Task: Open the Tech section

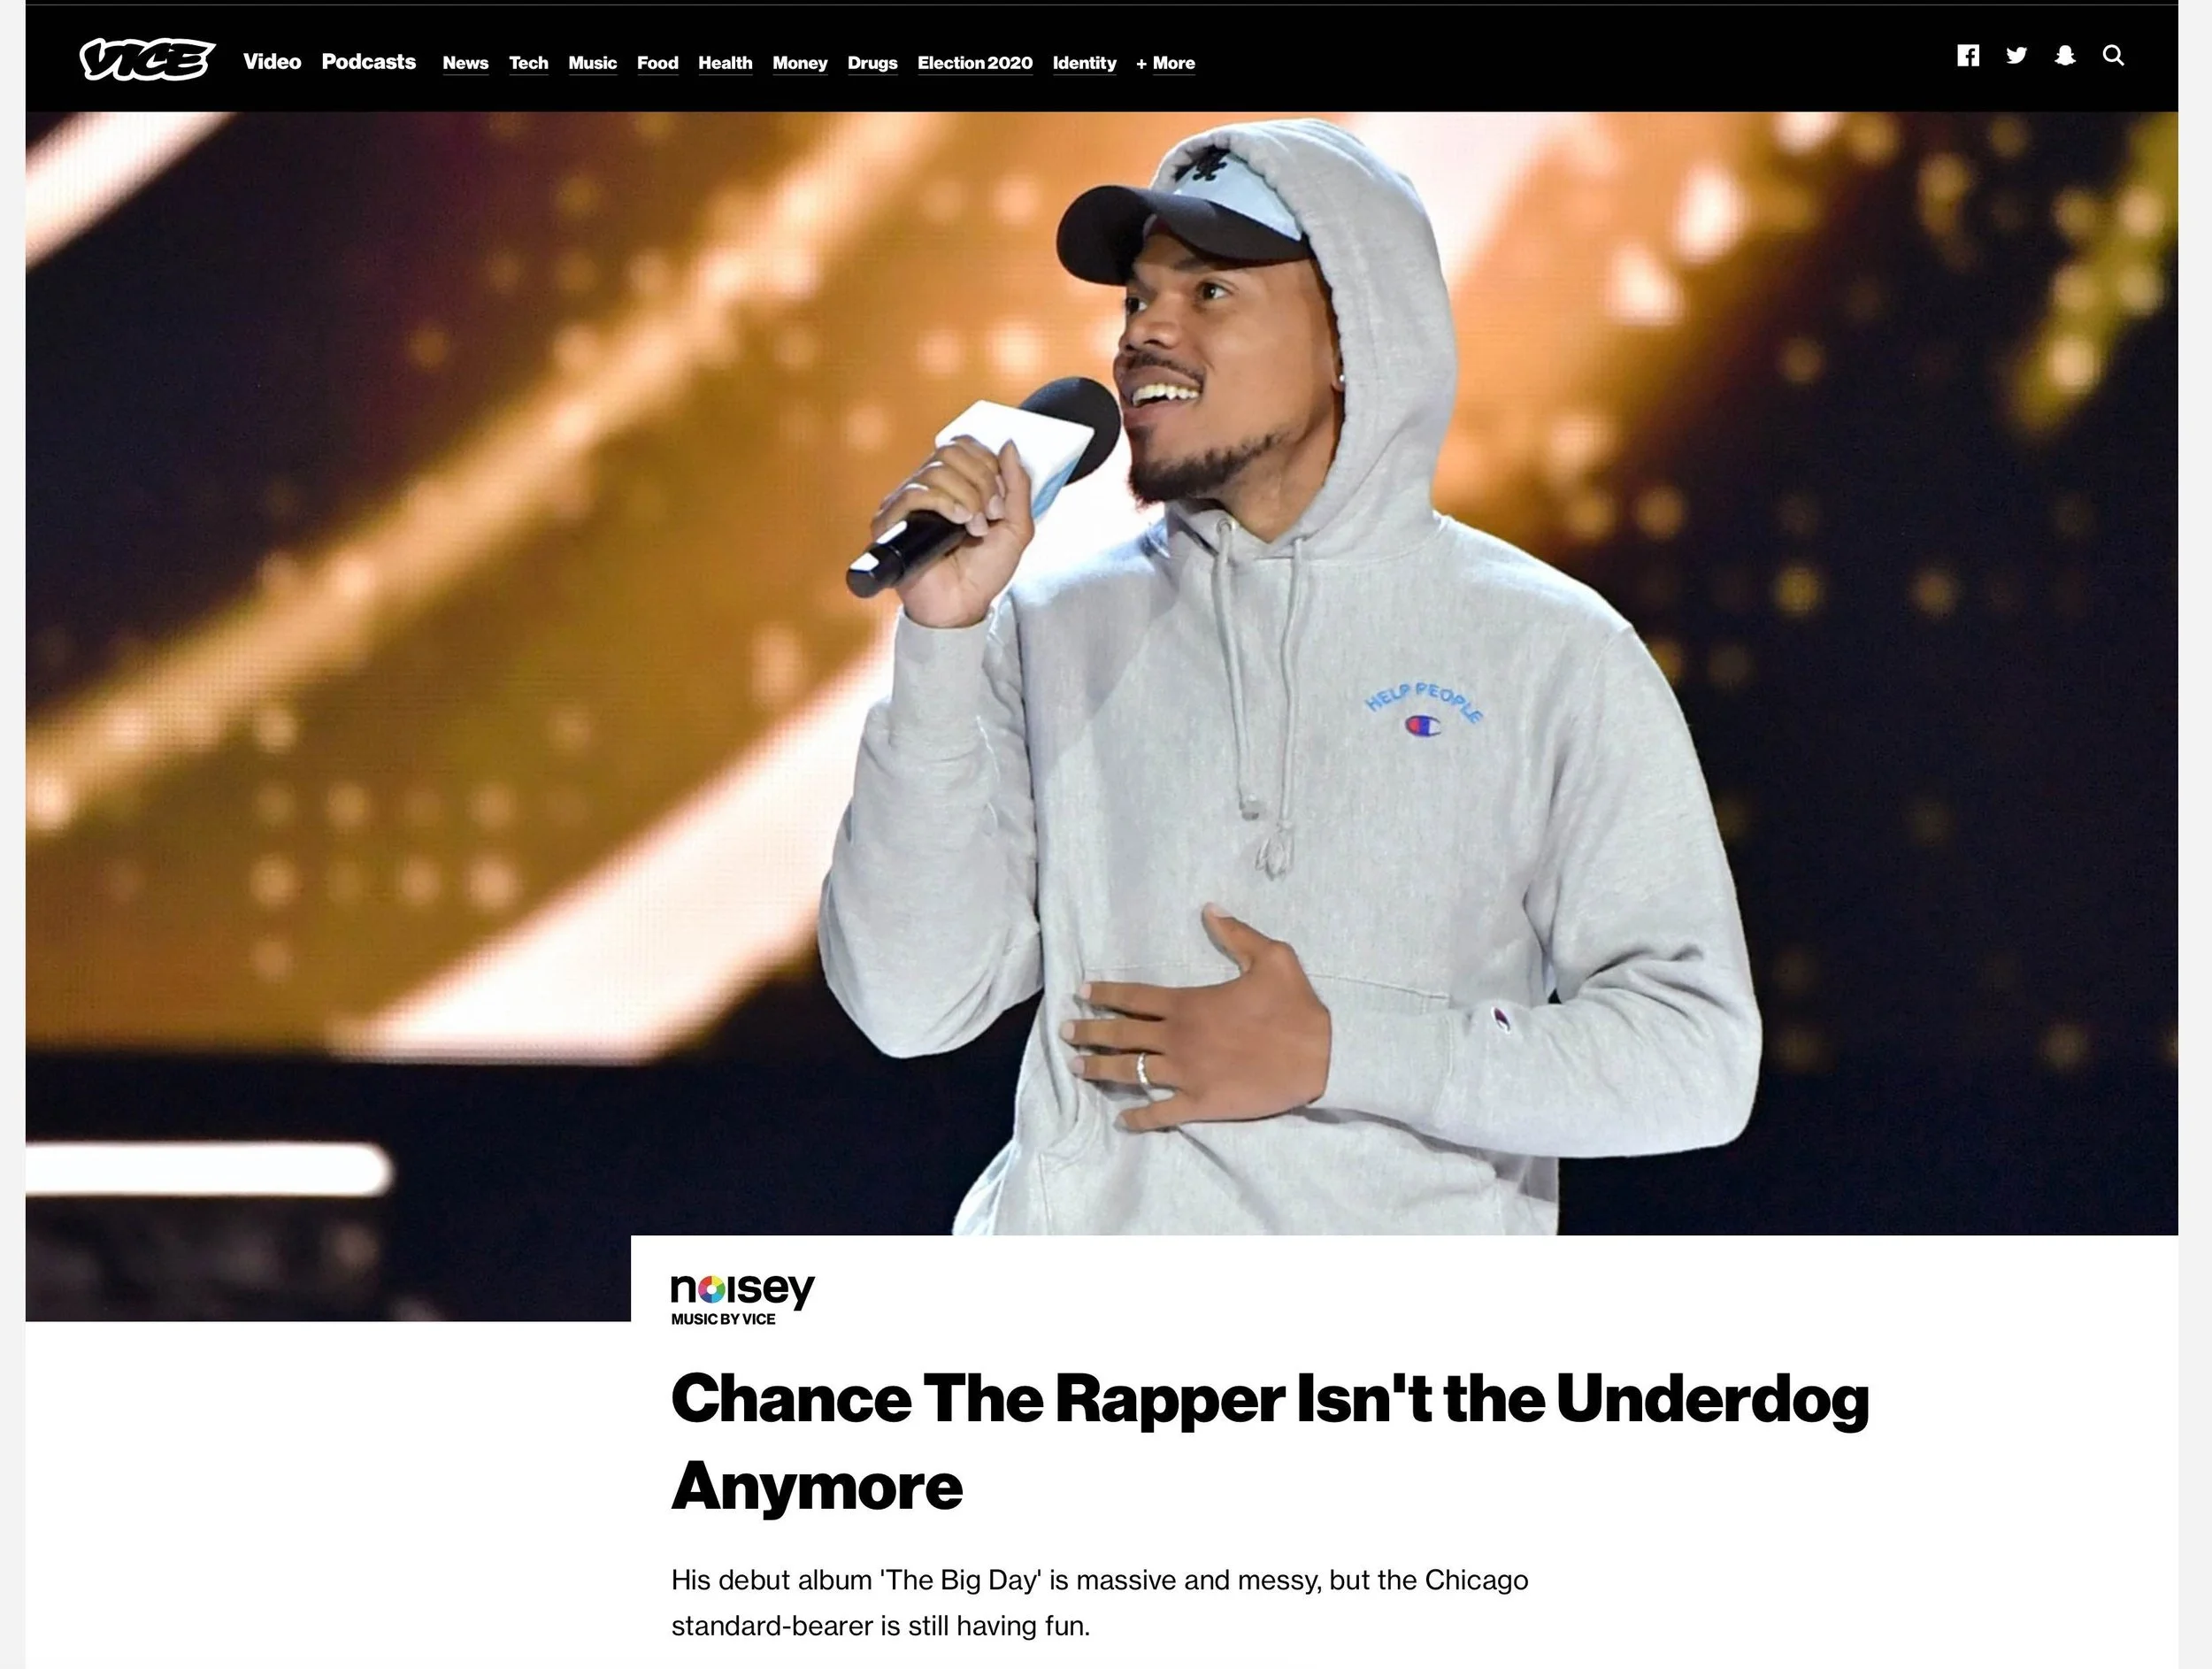Action: [529, 63]
